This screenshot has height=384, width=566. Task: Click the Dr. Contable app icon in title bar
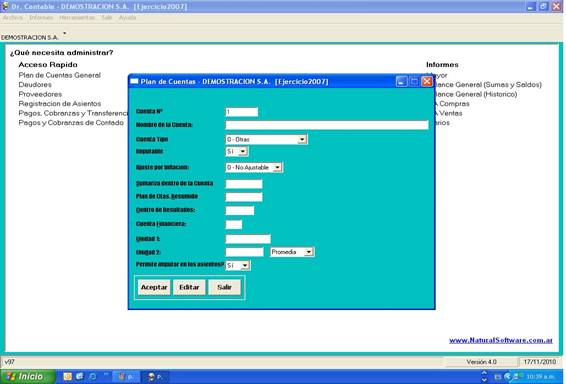[5, 6]
